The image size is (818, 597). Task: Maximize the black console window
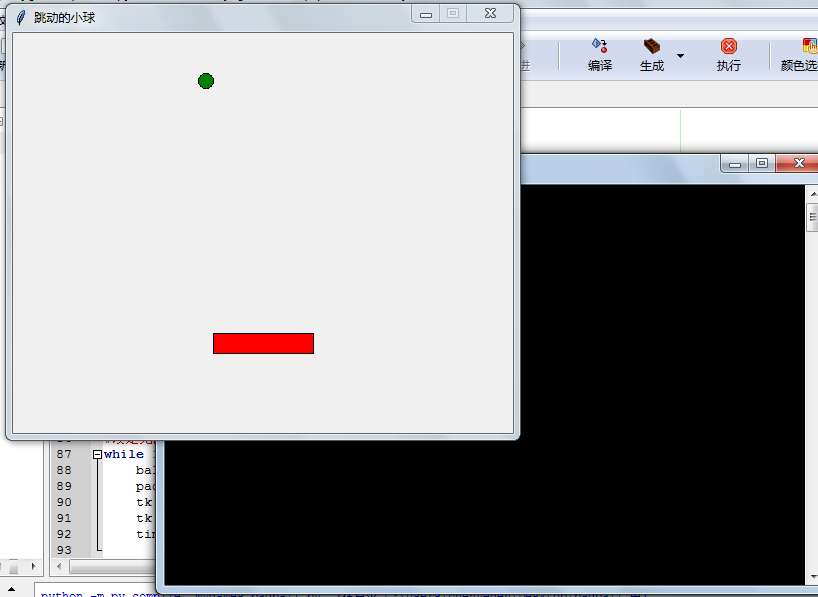coord(762,163)
